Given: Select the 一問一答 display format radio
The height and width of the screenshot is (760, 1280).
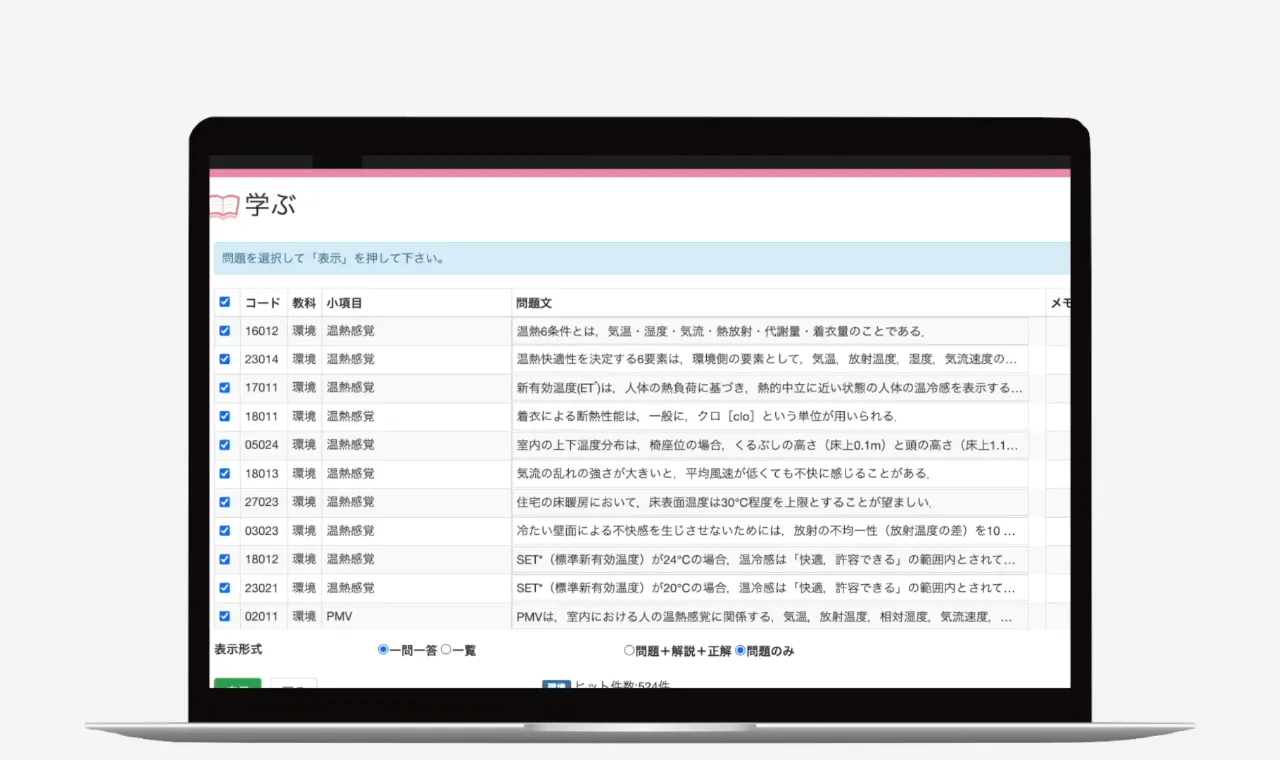Looking at the screenshot, I should (x=383, y=650).
